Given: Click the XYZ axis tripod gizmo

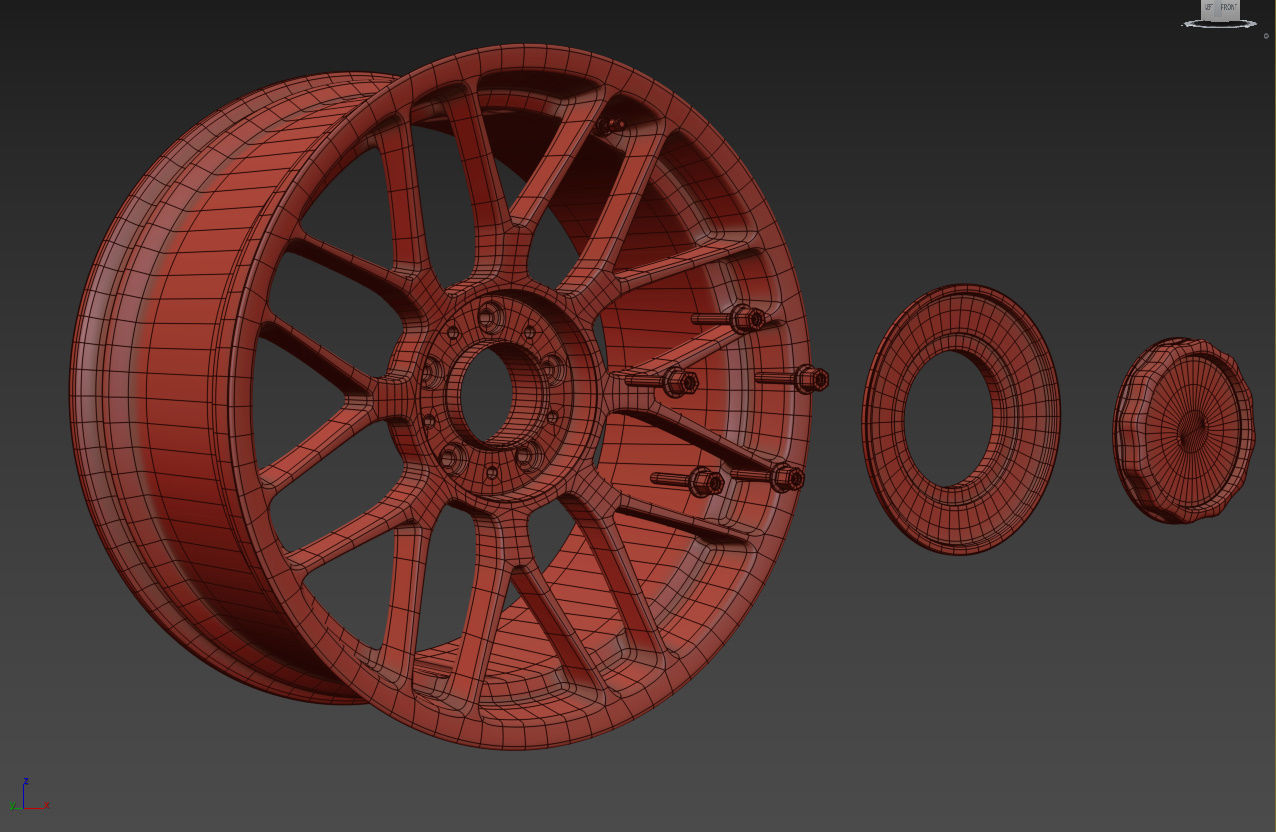Looking at the screenshot, I should click(x=30, y=795).
